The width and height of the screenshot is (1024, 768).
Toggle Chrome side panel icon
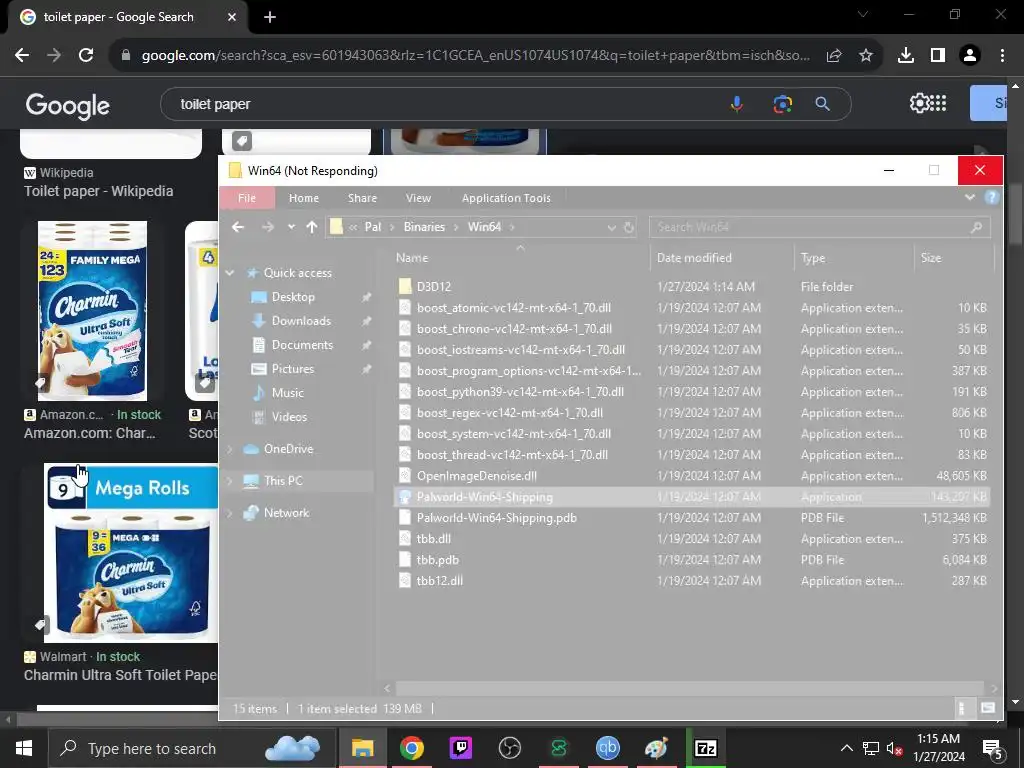938,56
